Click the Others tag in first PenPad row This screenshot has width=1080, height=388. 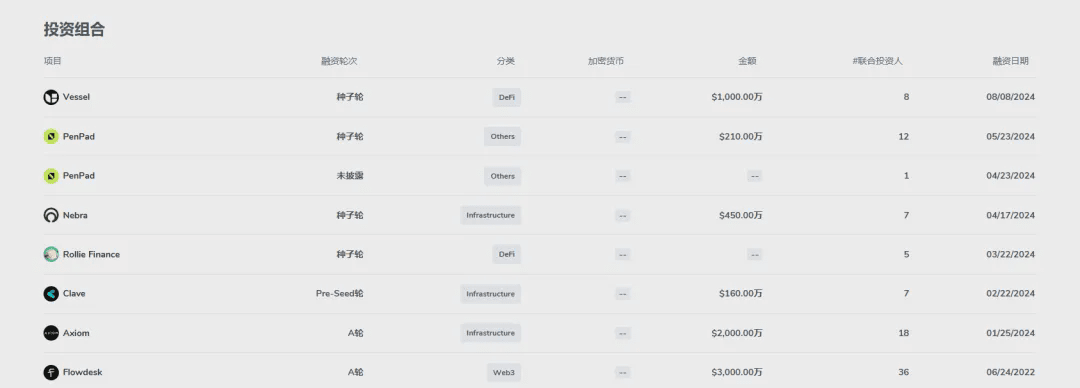click(x=503, y=136)
